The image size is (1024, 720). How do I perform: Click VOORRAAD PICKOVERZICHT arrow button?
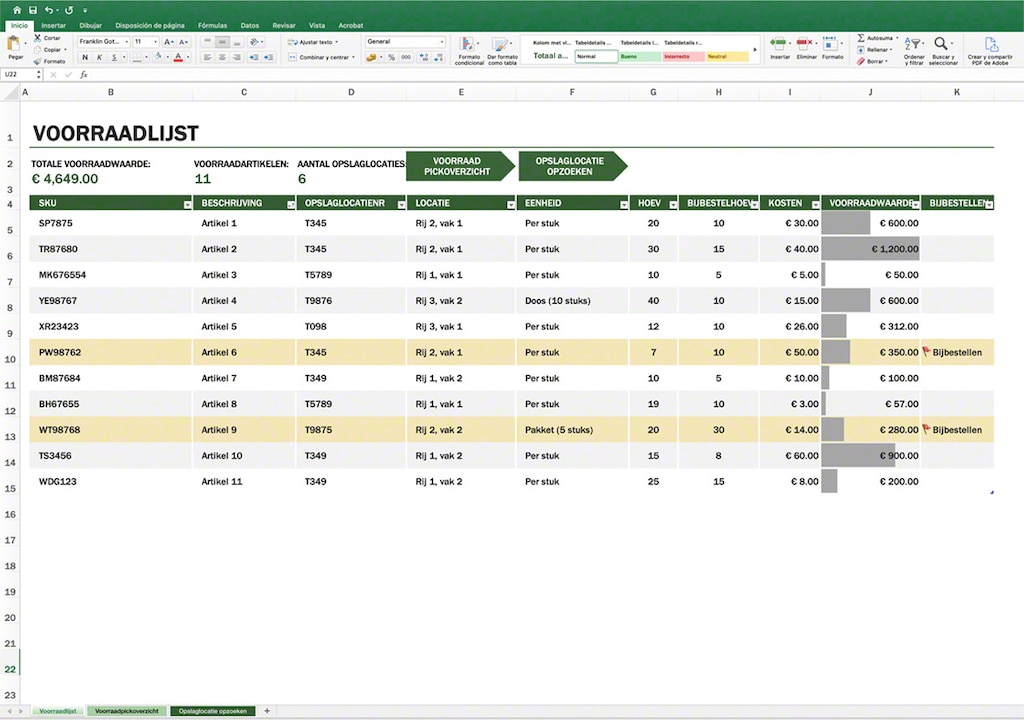point(460,166)
